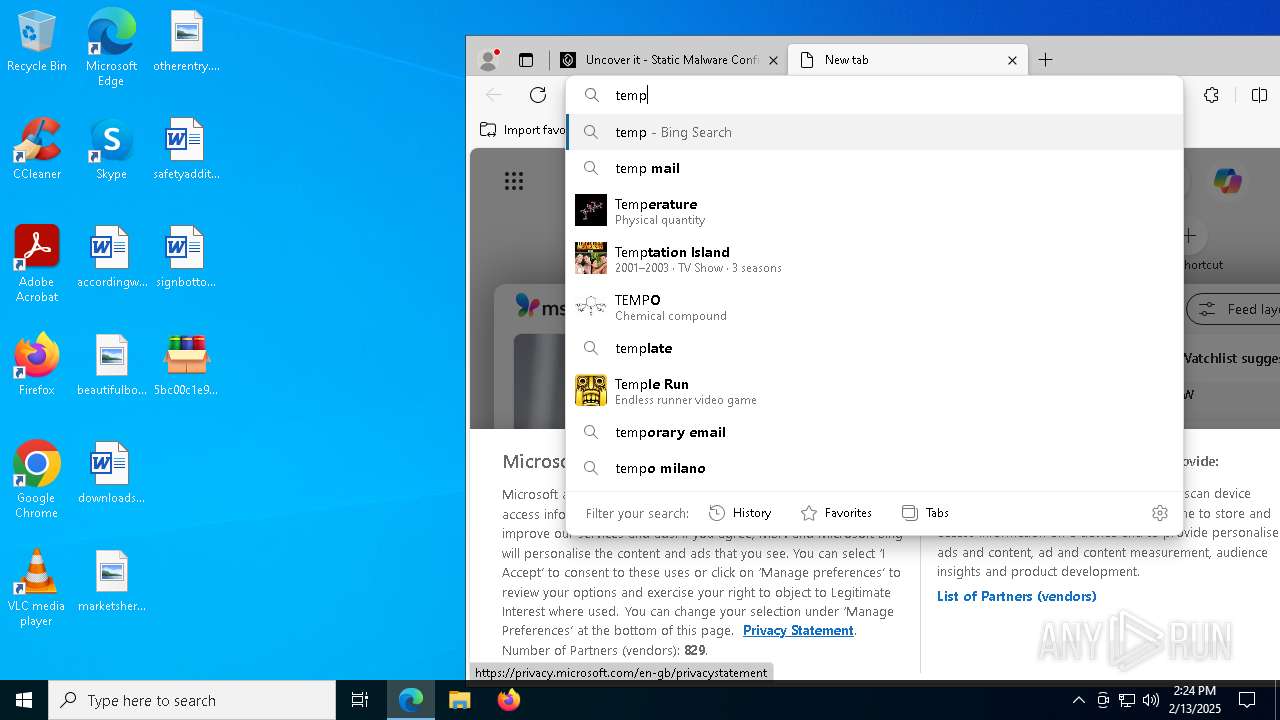Launch Skype from the desktop

coord(111,150)
